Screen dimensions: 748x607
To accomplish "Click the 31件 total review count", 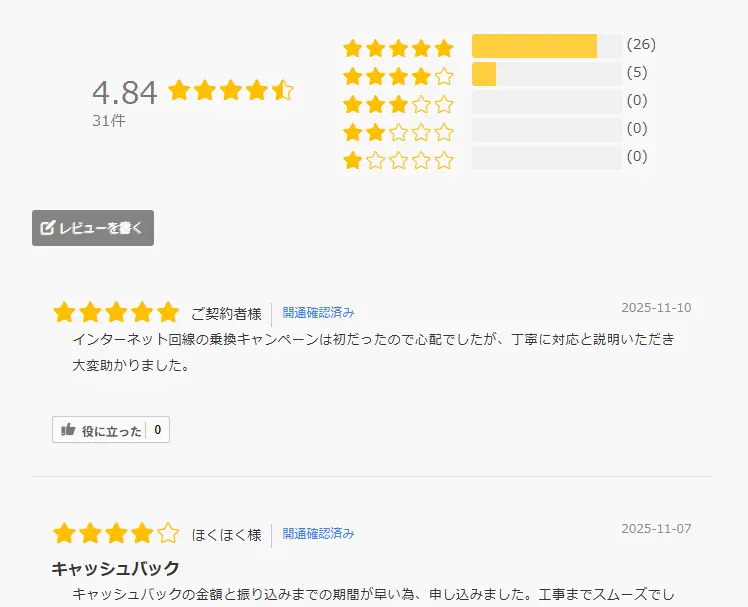I will 109,121.
